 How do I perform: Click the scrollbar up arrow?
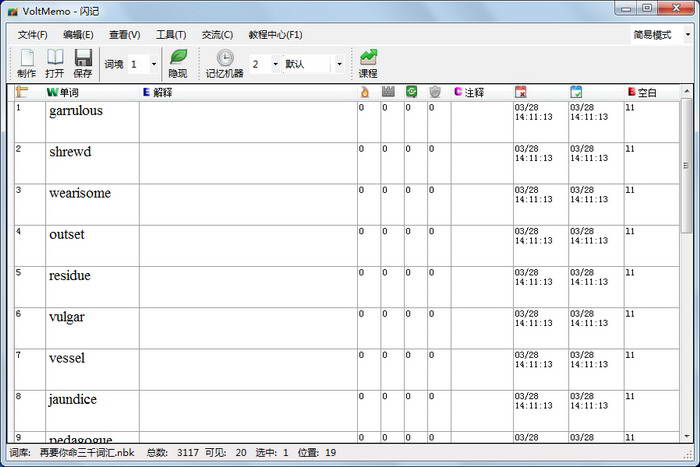687,91
